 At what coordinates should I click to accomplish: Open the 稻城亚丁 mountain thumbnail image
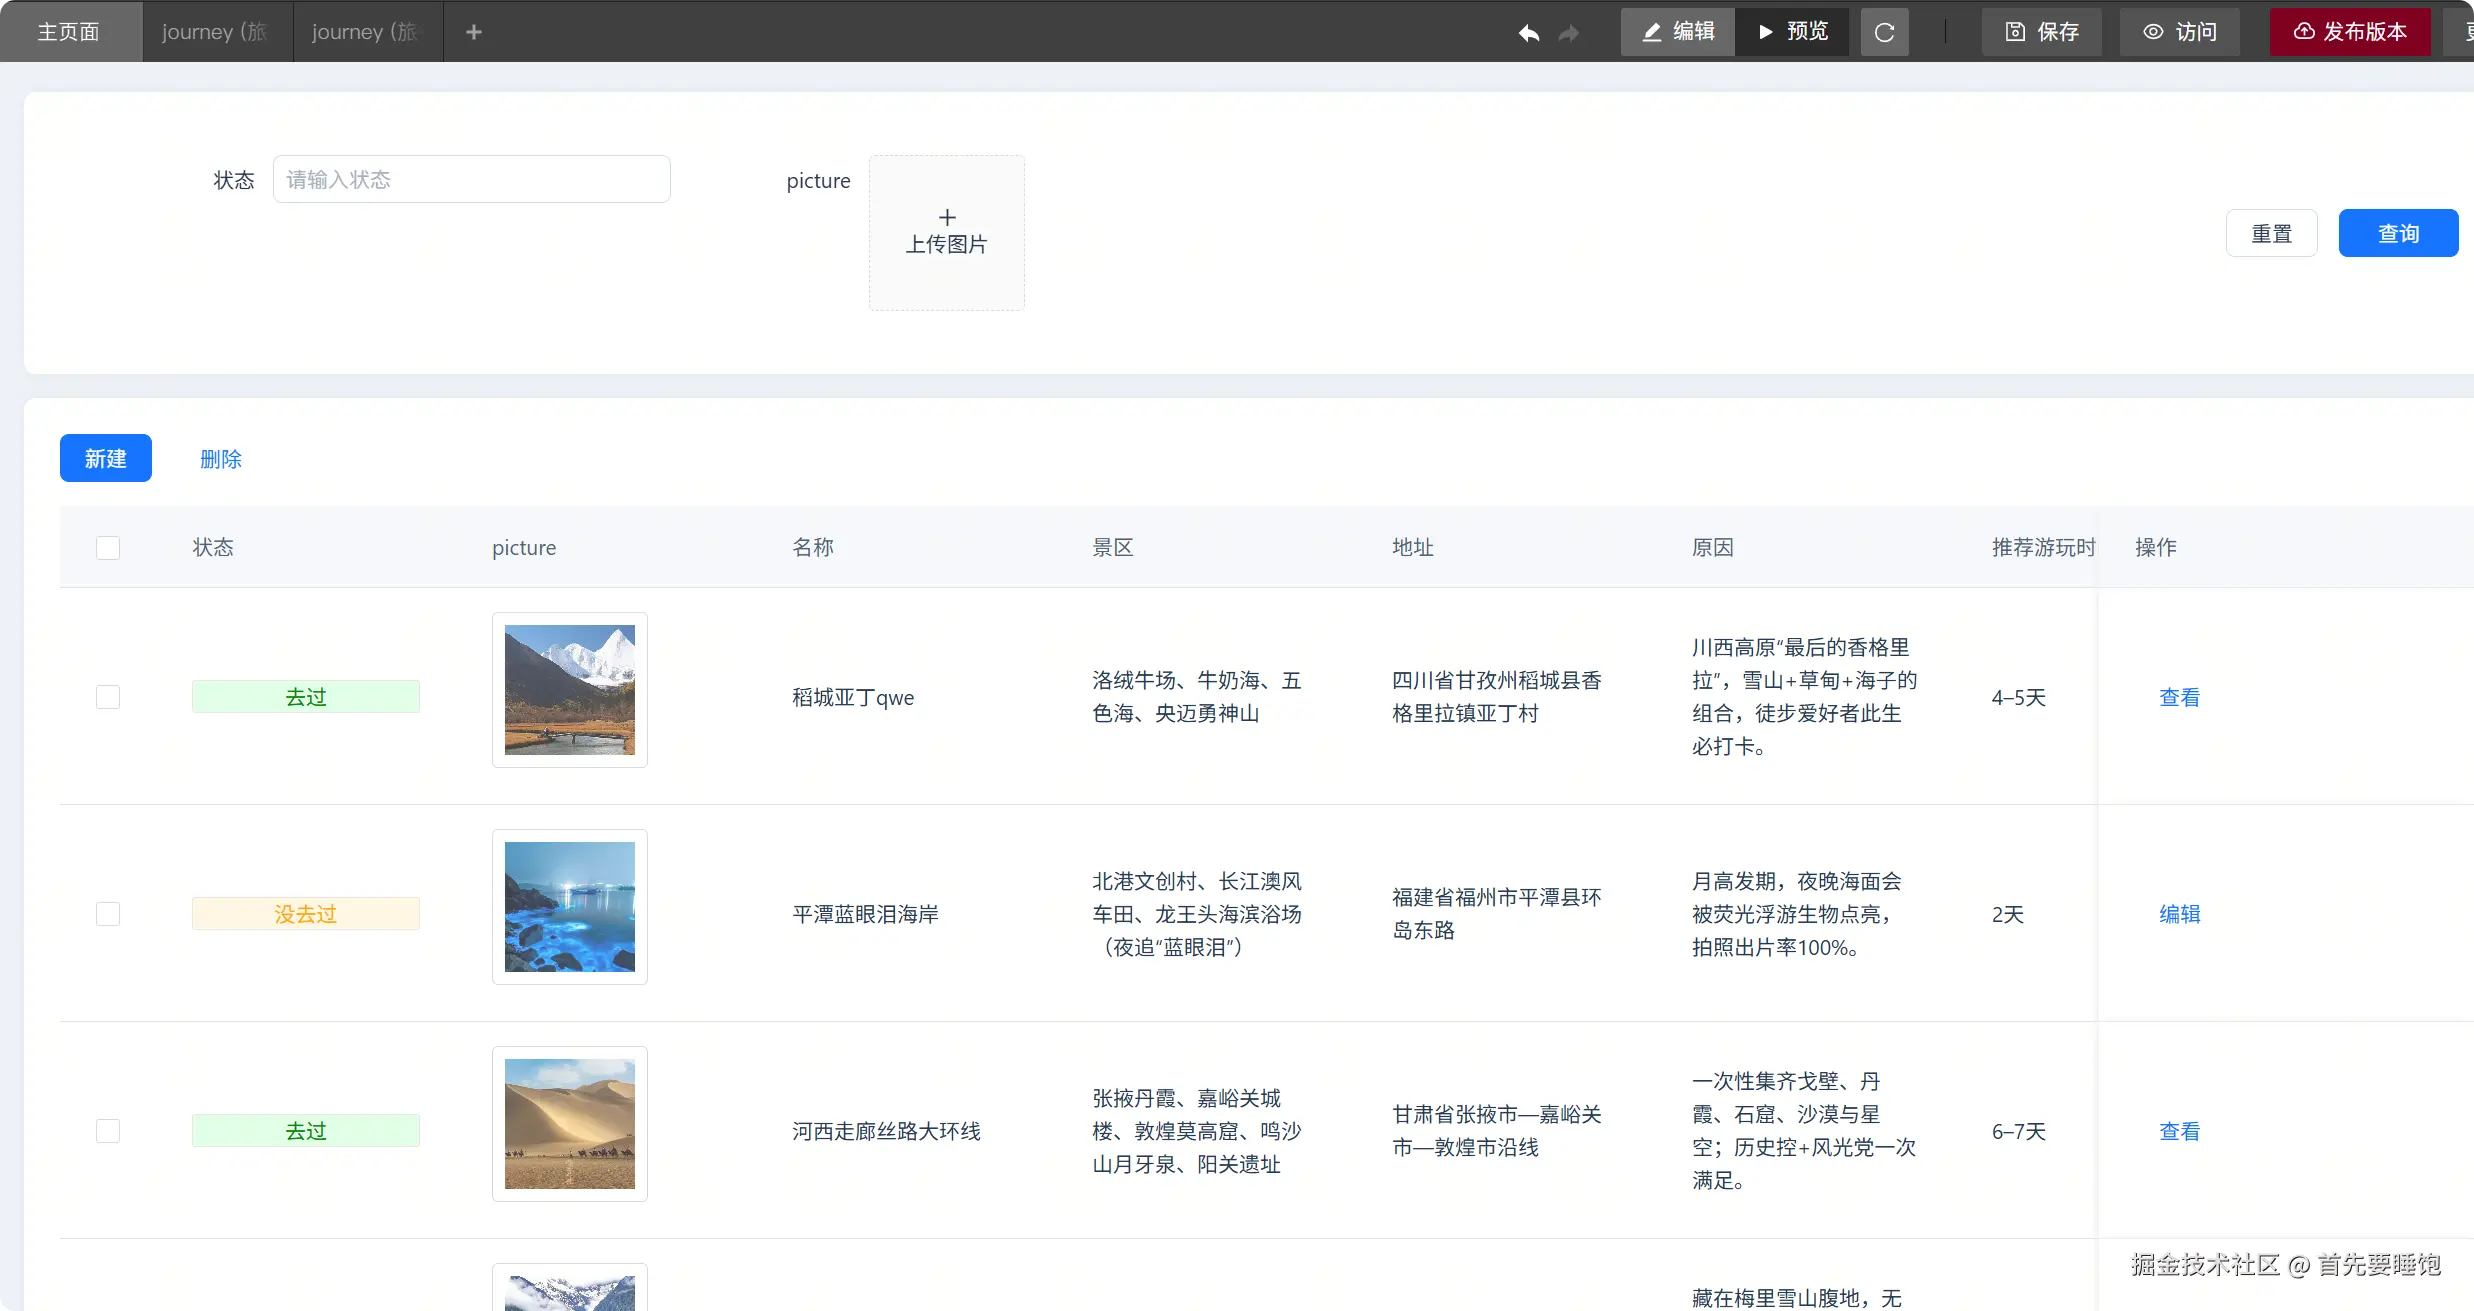(569, 690)
